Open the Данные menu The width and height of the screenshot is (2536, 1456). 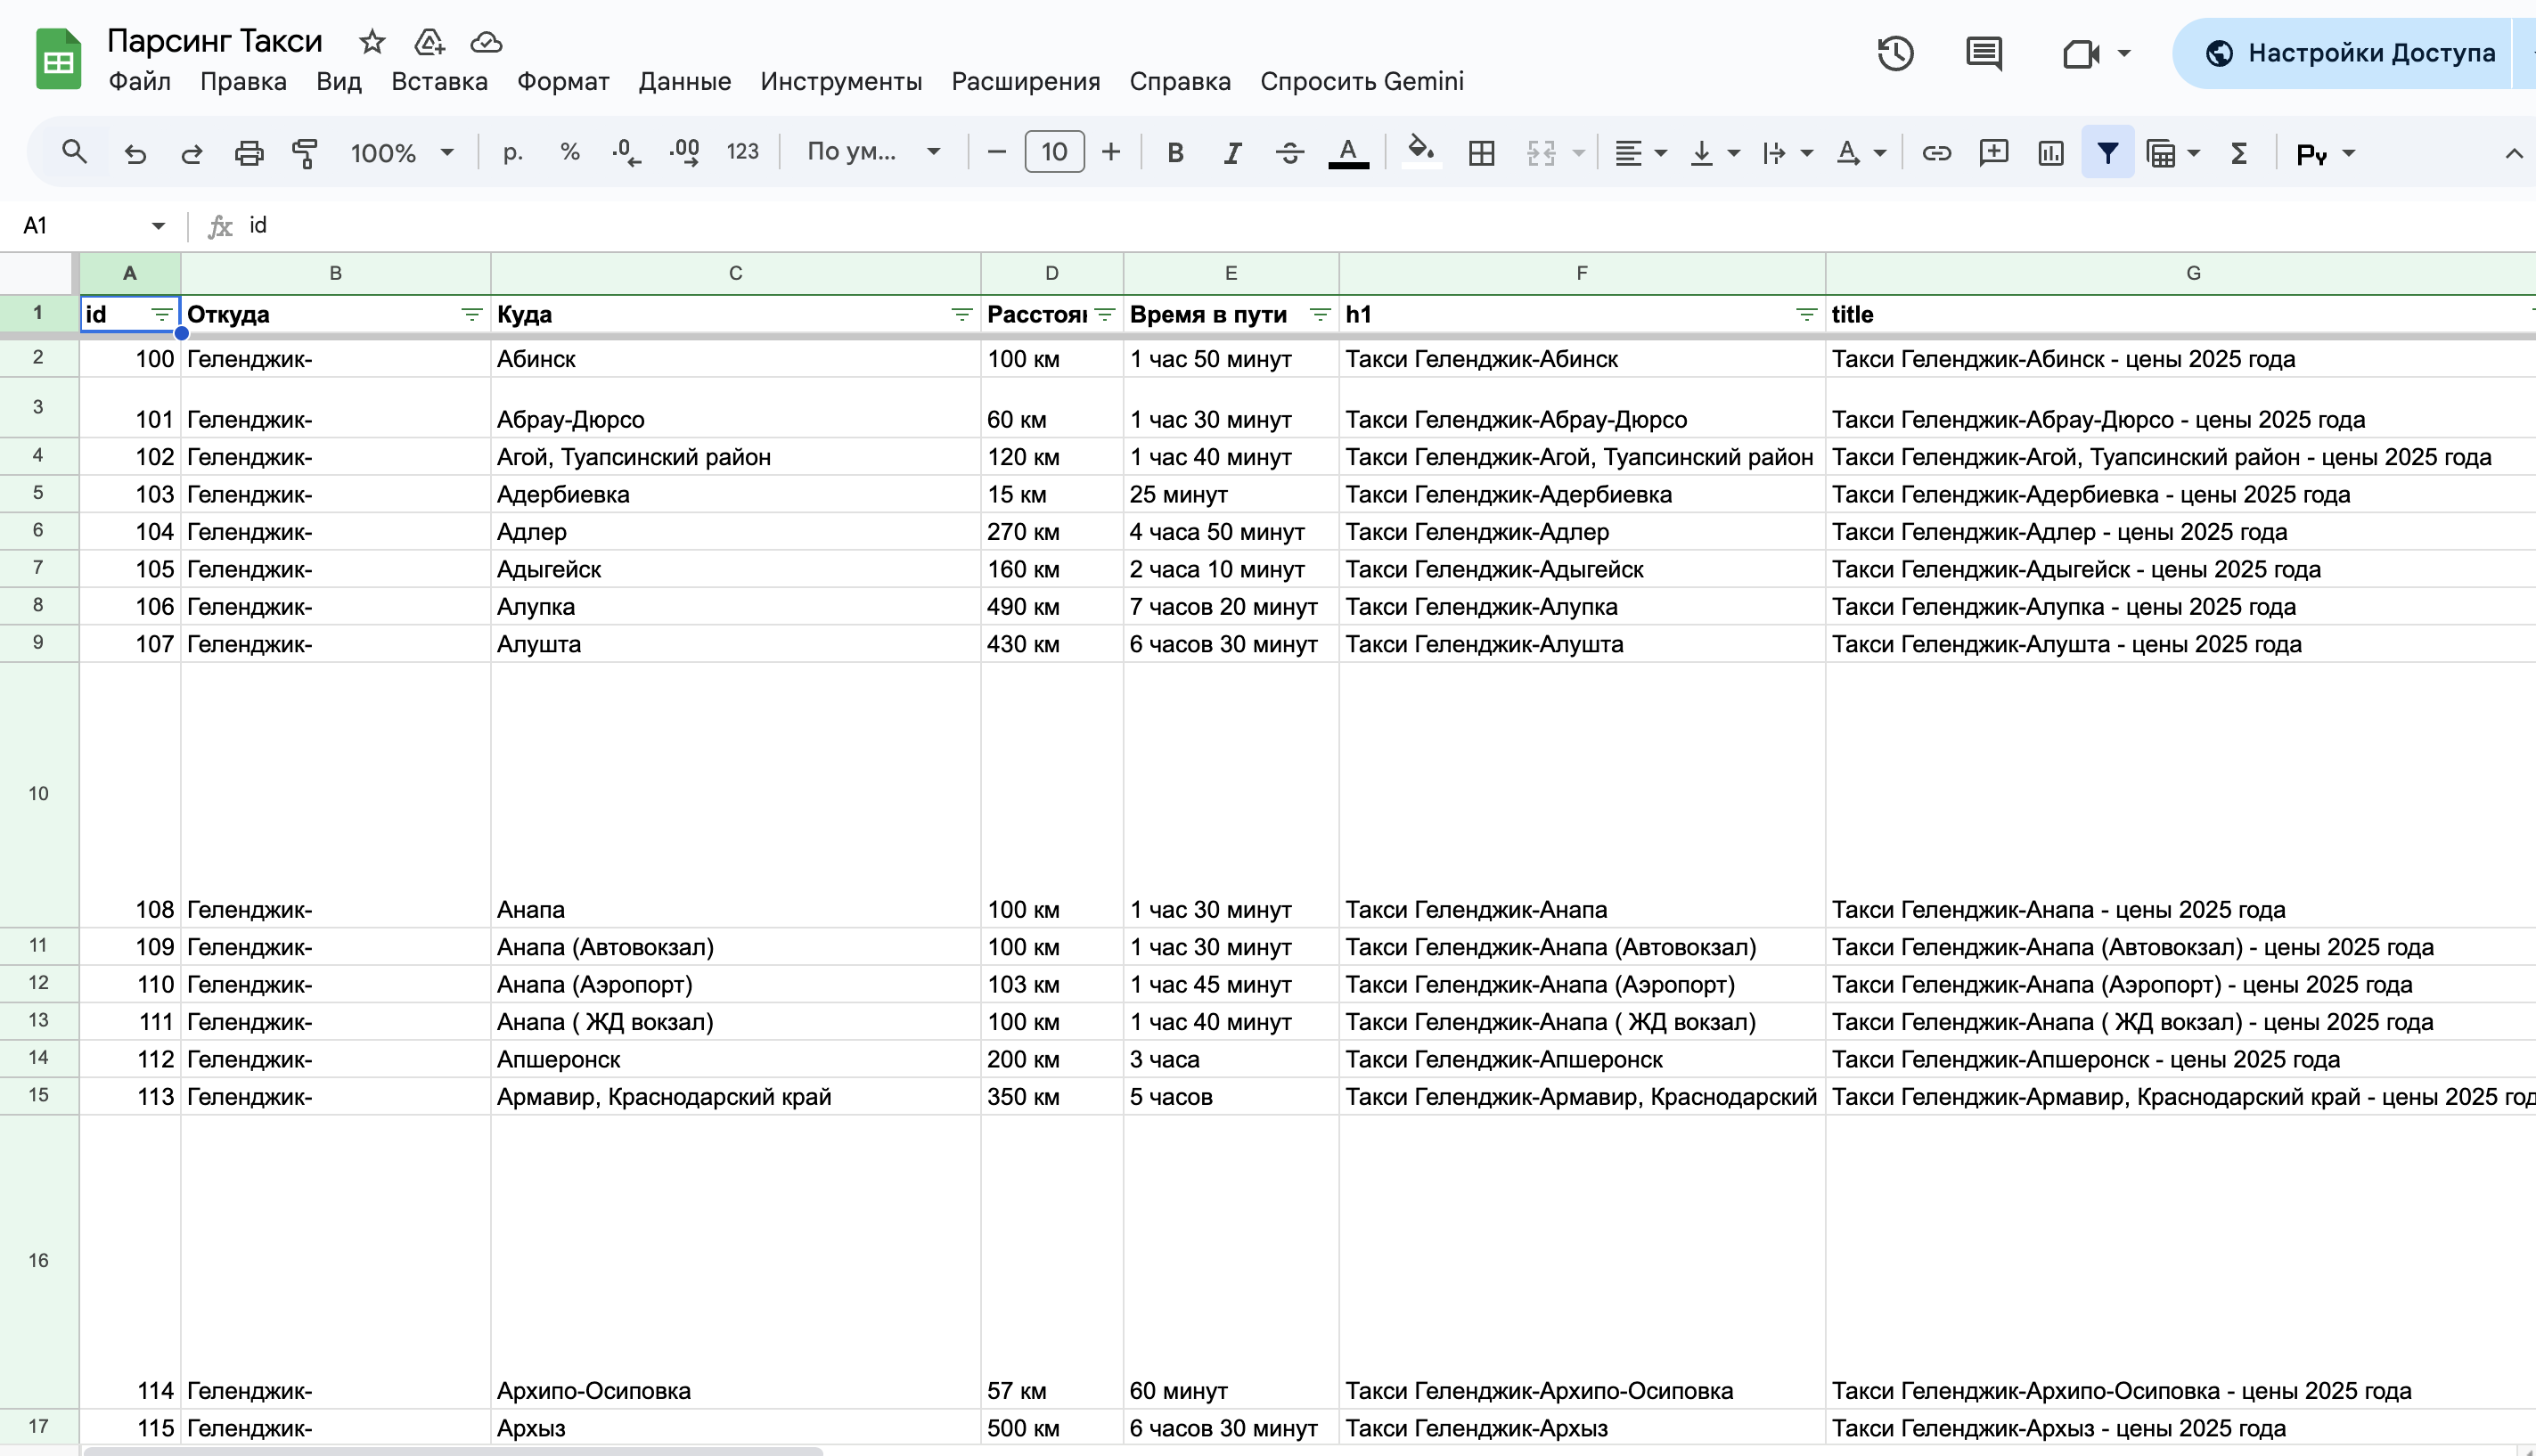pos(684,81)
